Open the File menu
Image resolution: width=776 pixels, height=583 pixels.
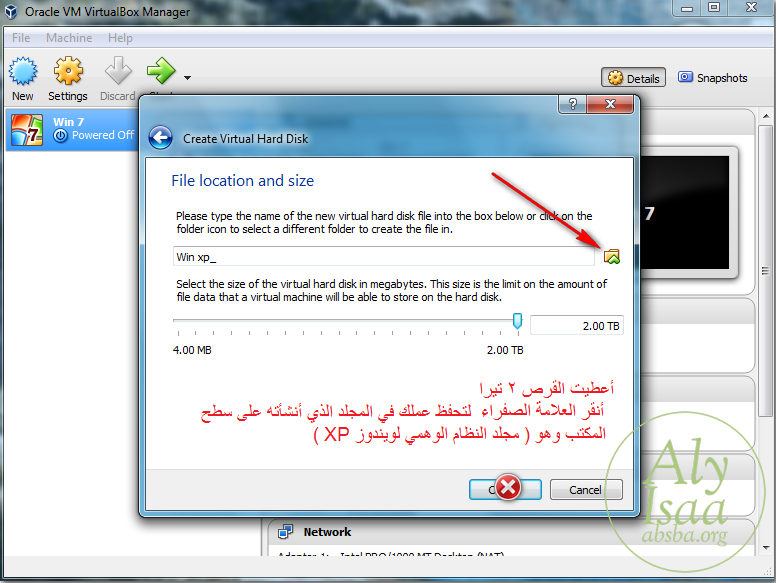tap(21, 38)
